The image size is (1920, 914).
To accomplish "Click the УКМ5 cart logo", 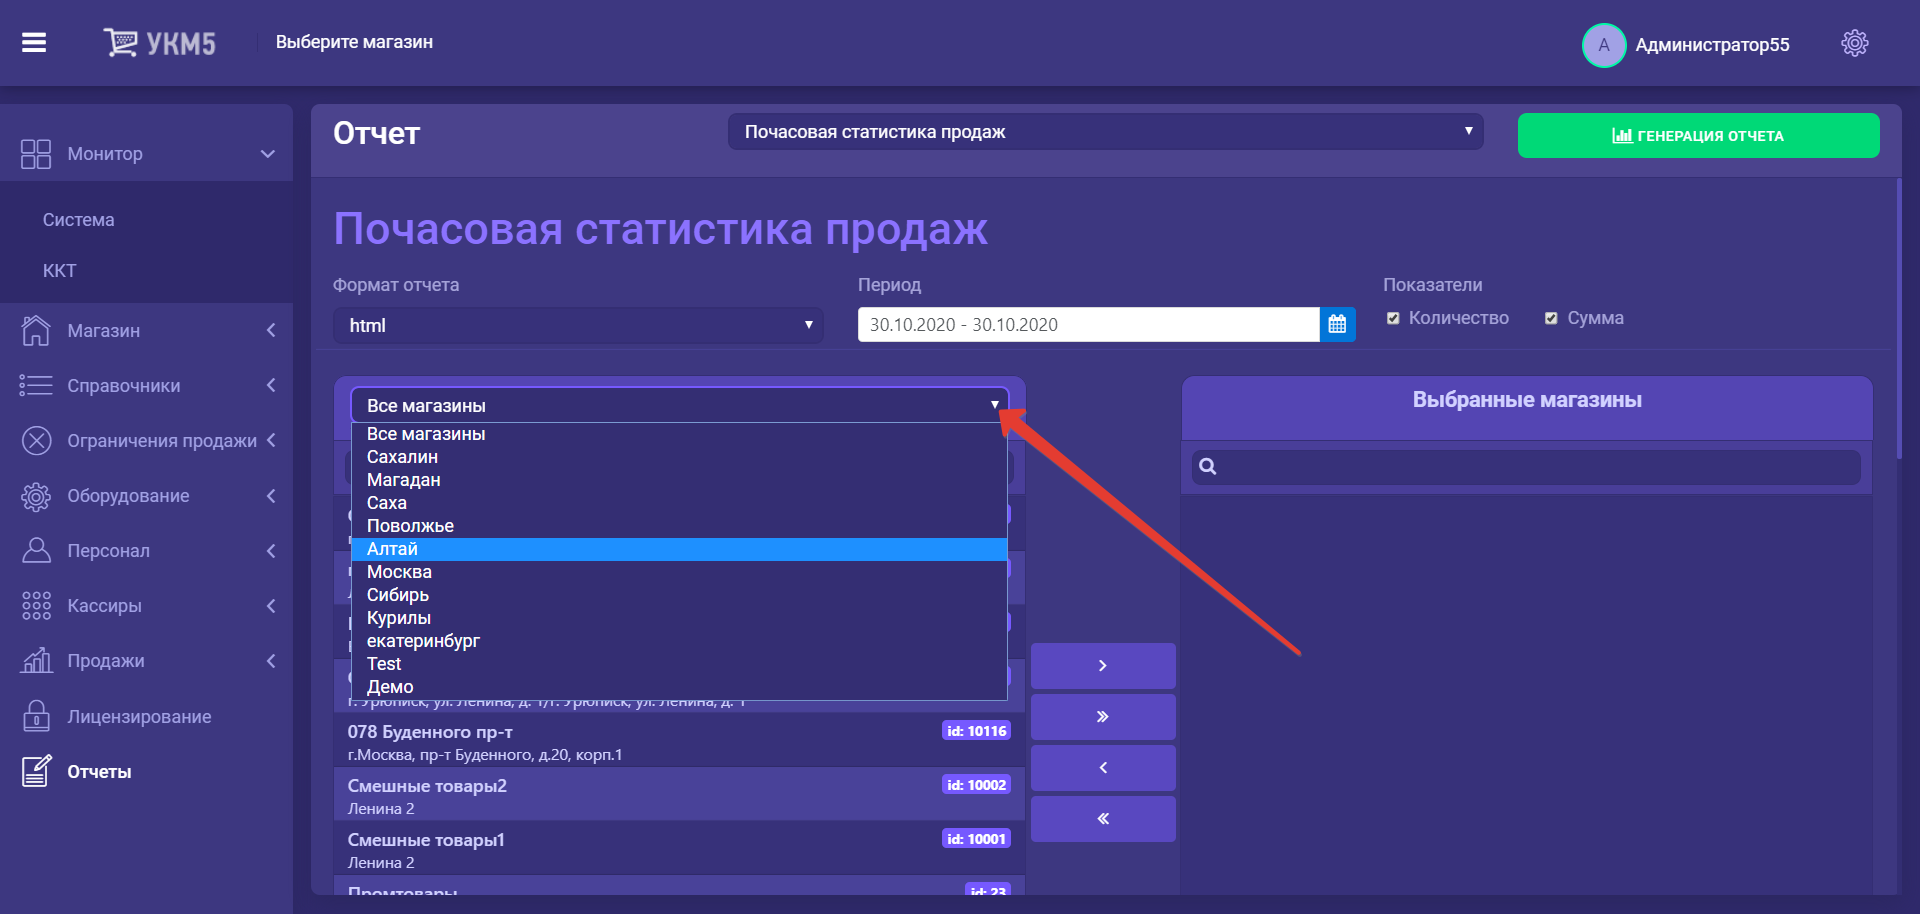I will coord(160,43).
